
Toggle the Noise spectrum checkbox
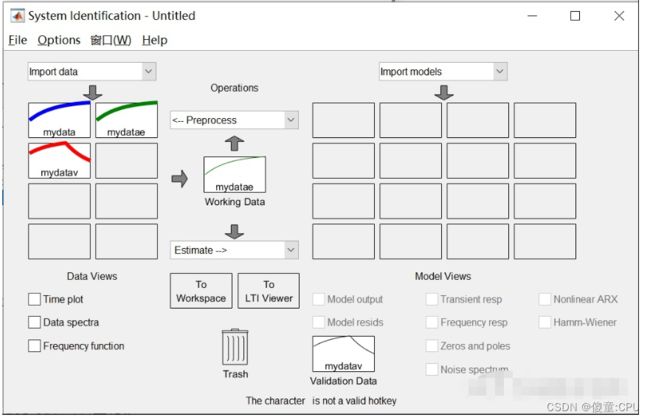pos(432,369)
